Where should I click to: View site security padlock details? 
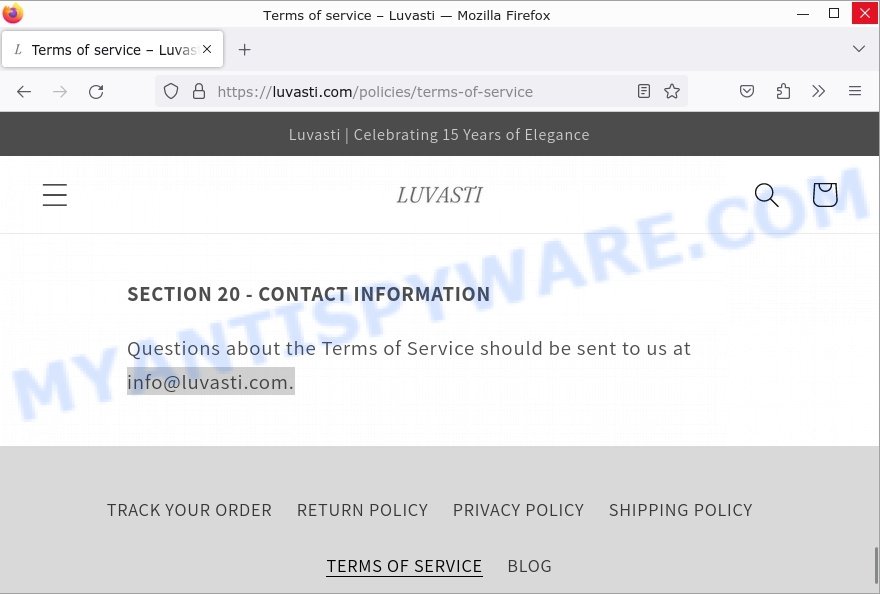click(199, 91)
